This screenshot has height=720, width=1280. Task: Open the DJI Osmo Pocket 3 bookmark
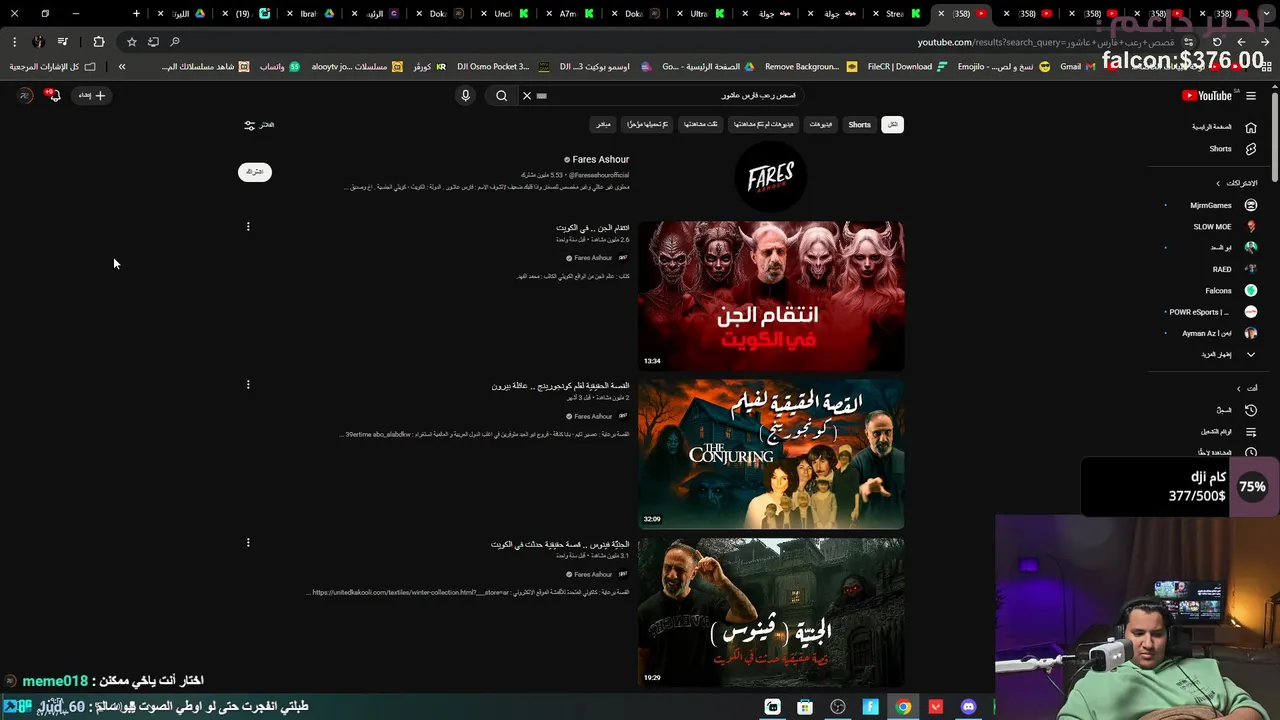tap(502, 67)
